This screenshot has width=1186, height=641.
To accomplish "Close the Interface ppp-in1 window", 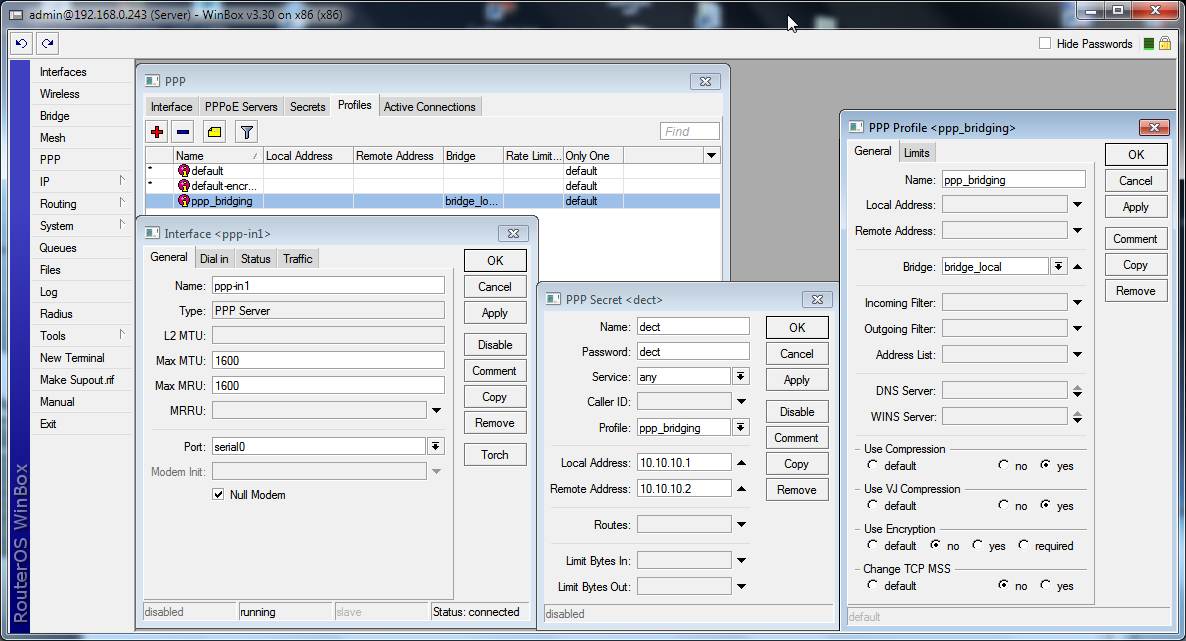I will point(513,234).
